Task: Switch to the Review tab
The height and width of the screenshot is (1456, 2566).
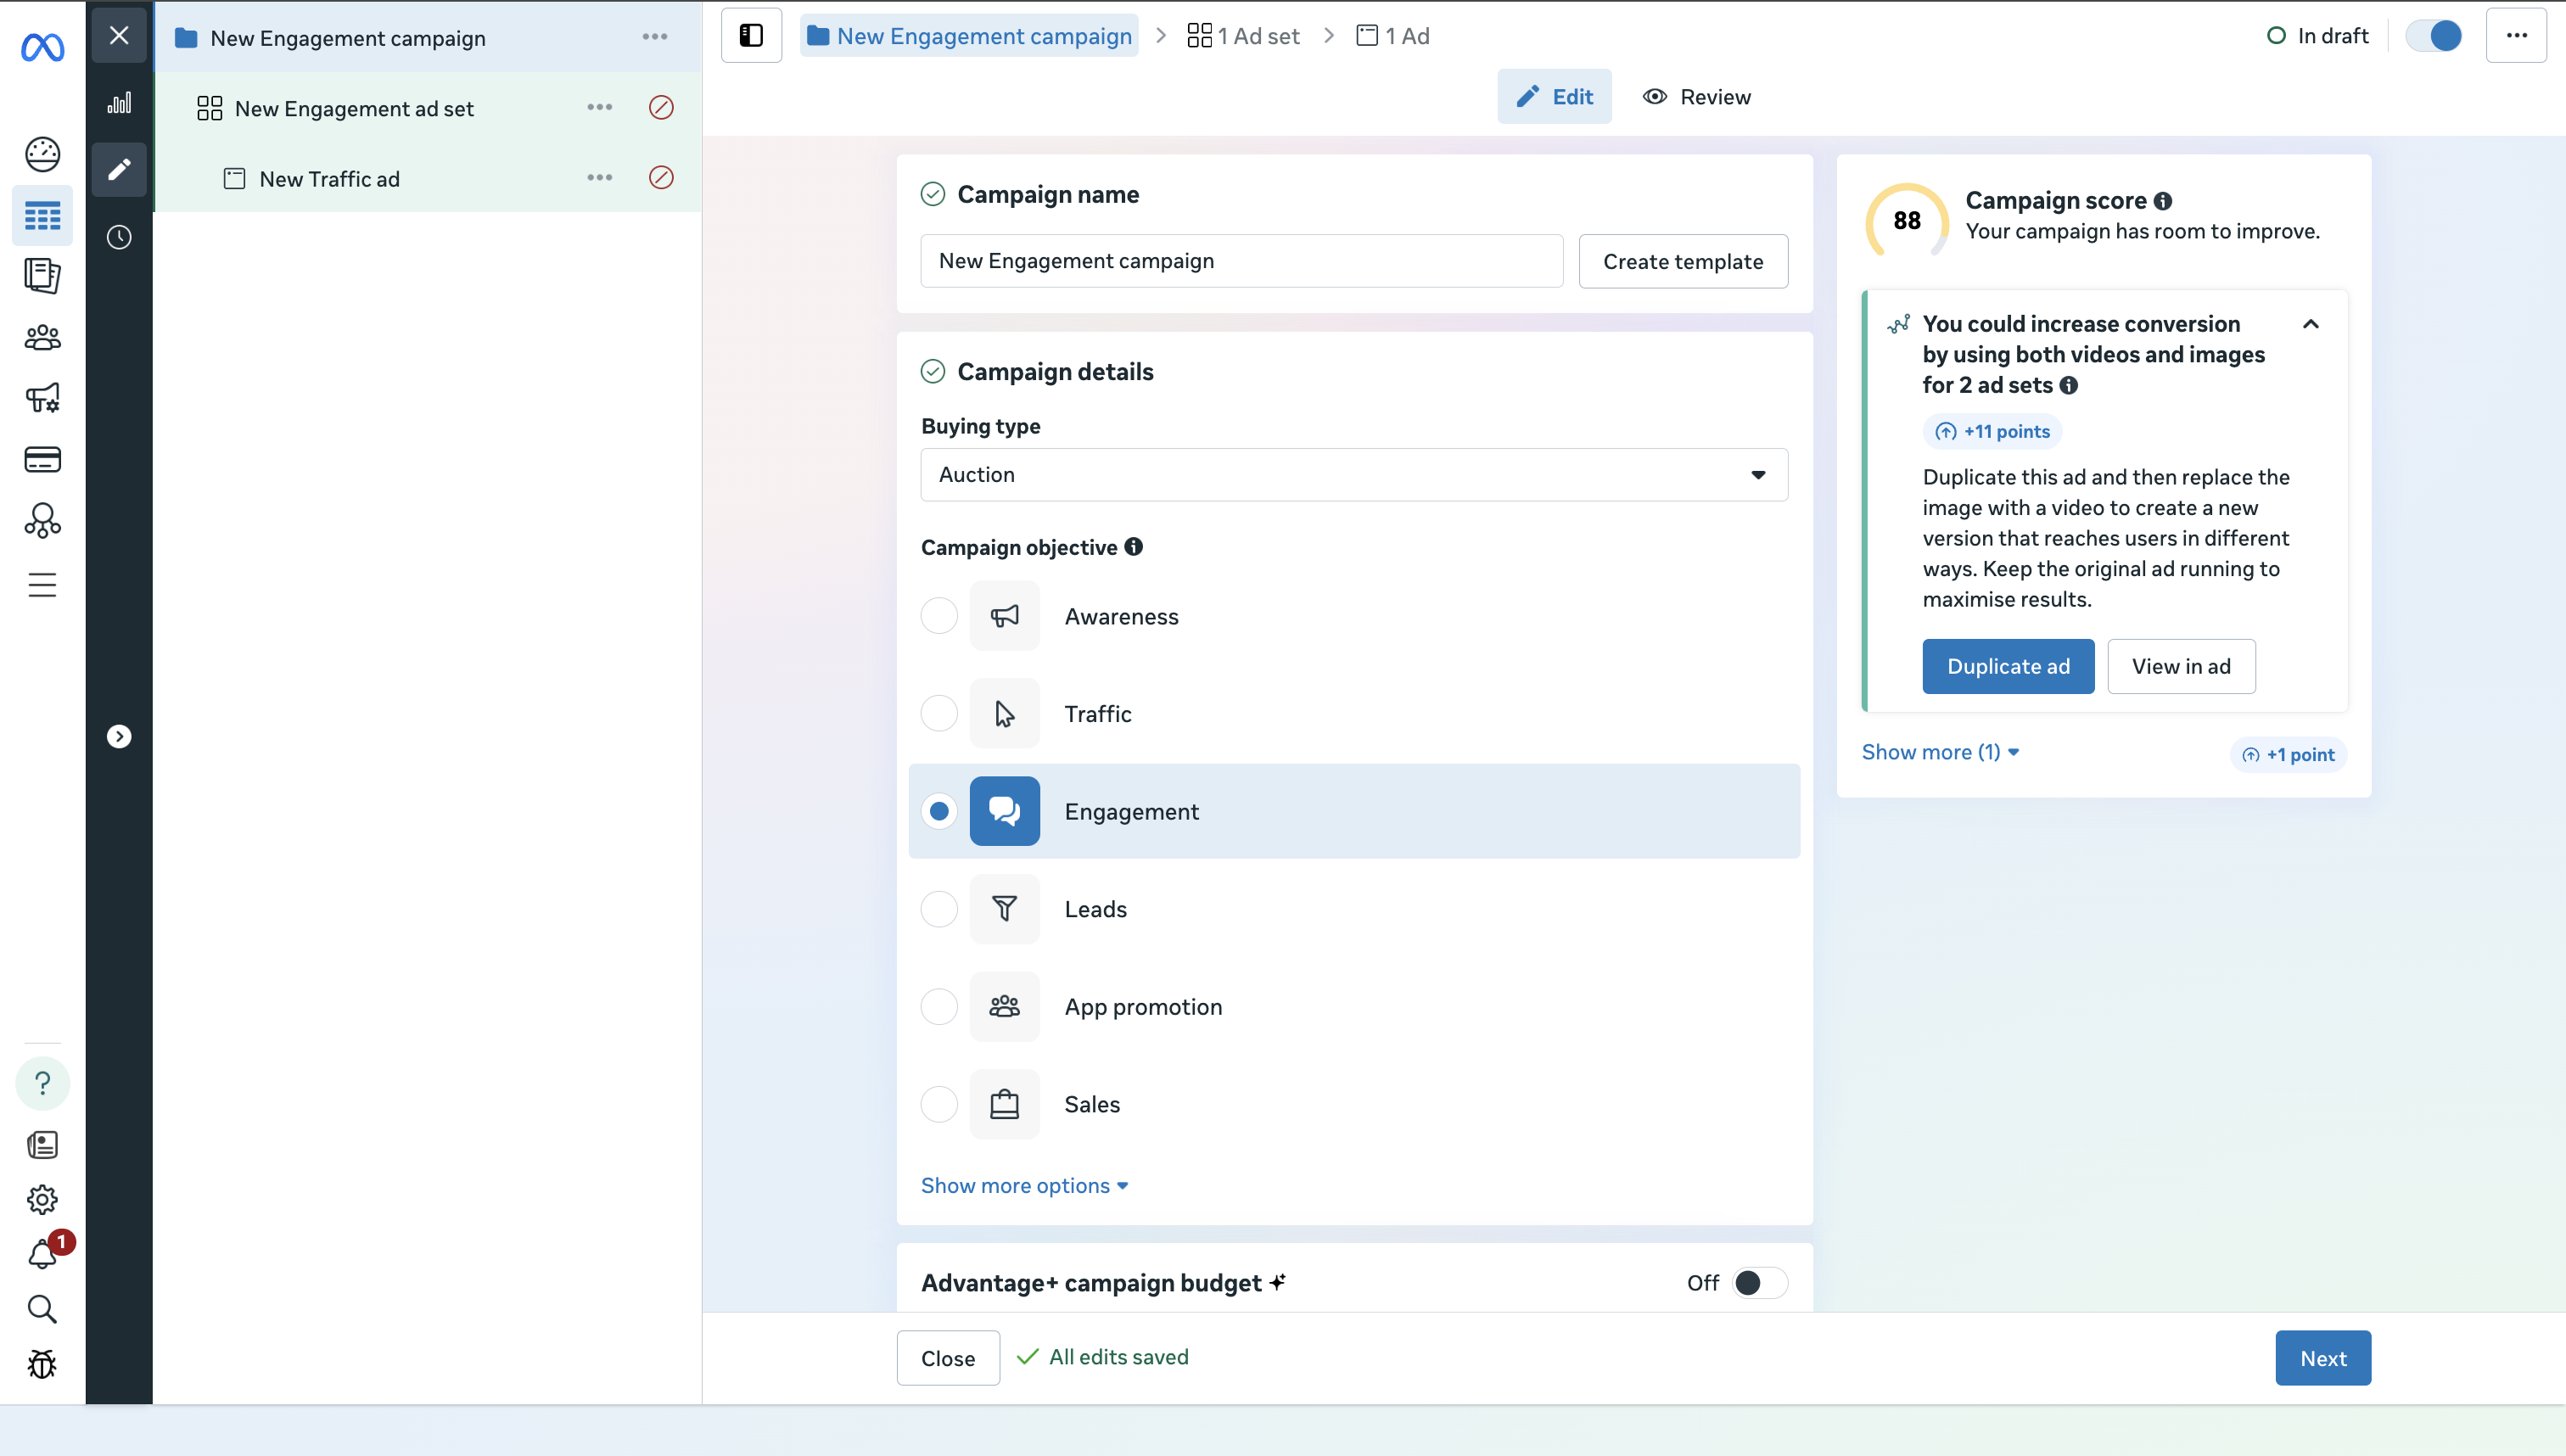Action: 1697,97
